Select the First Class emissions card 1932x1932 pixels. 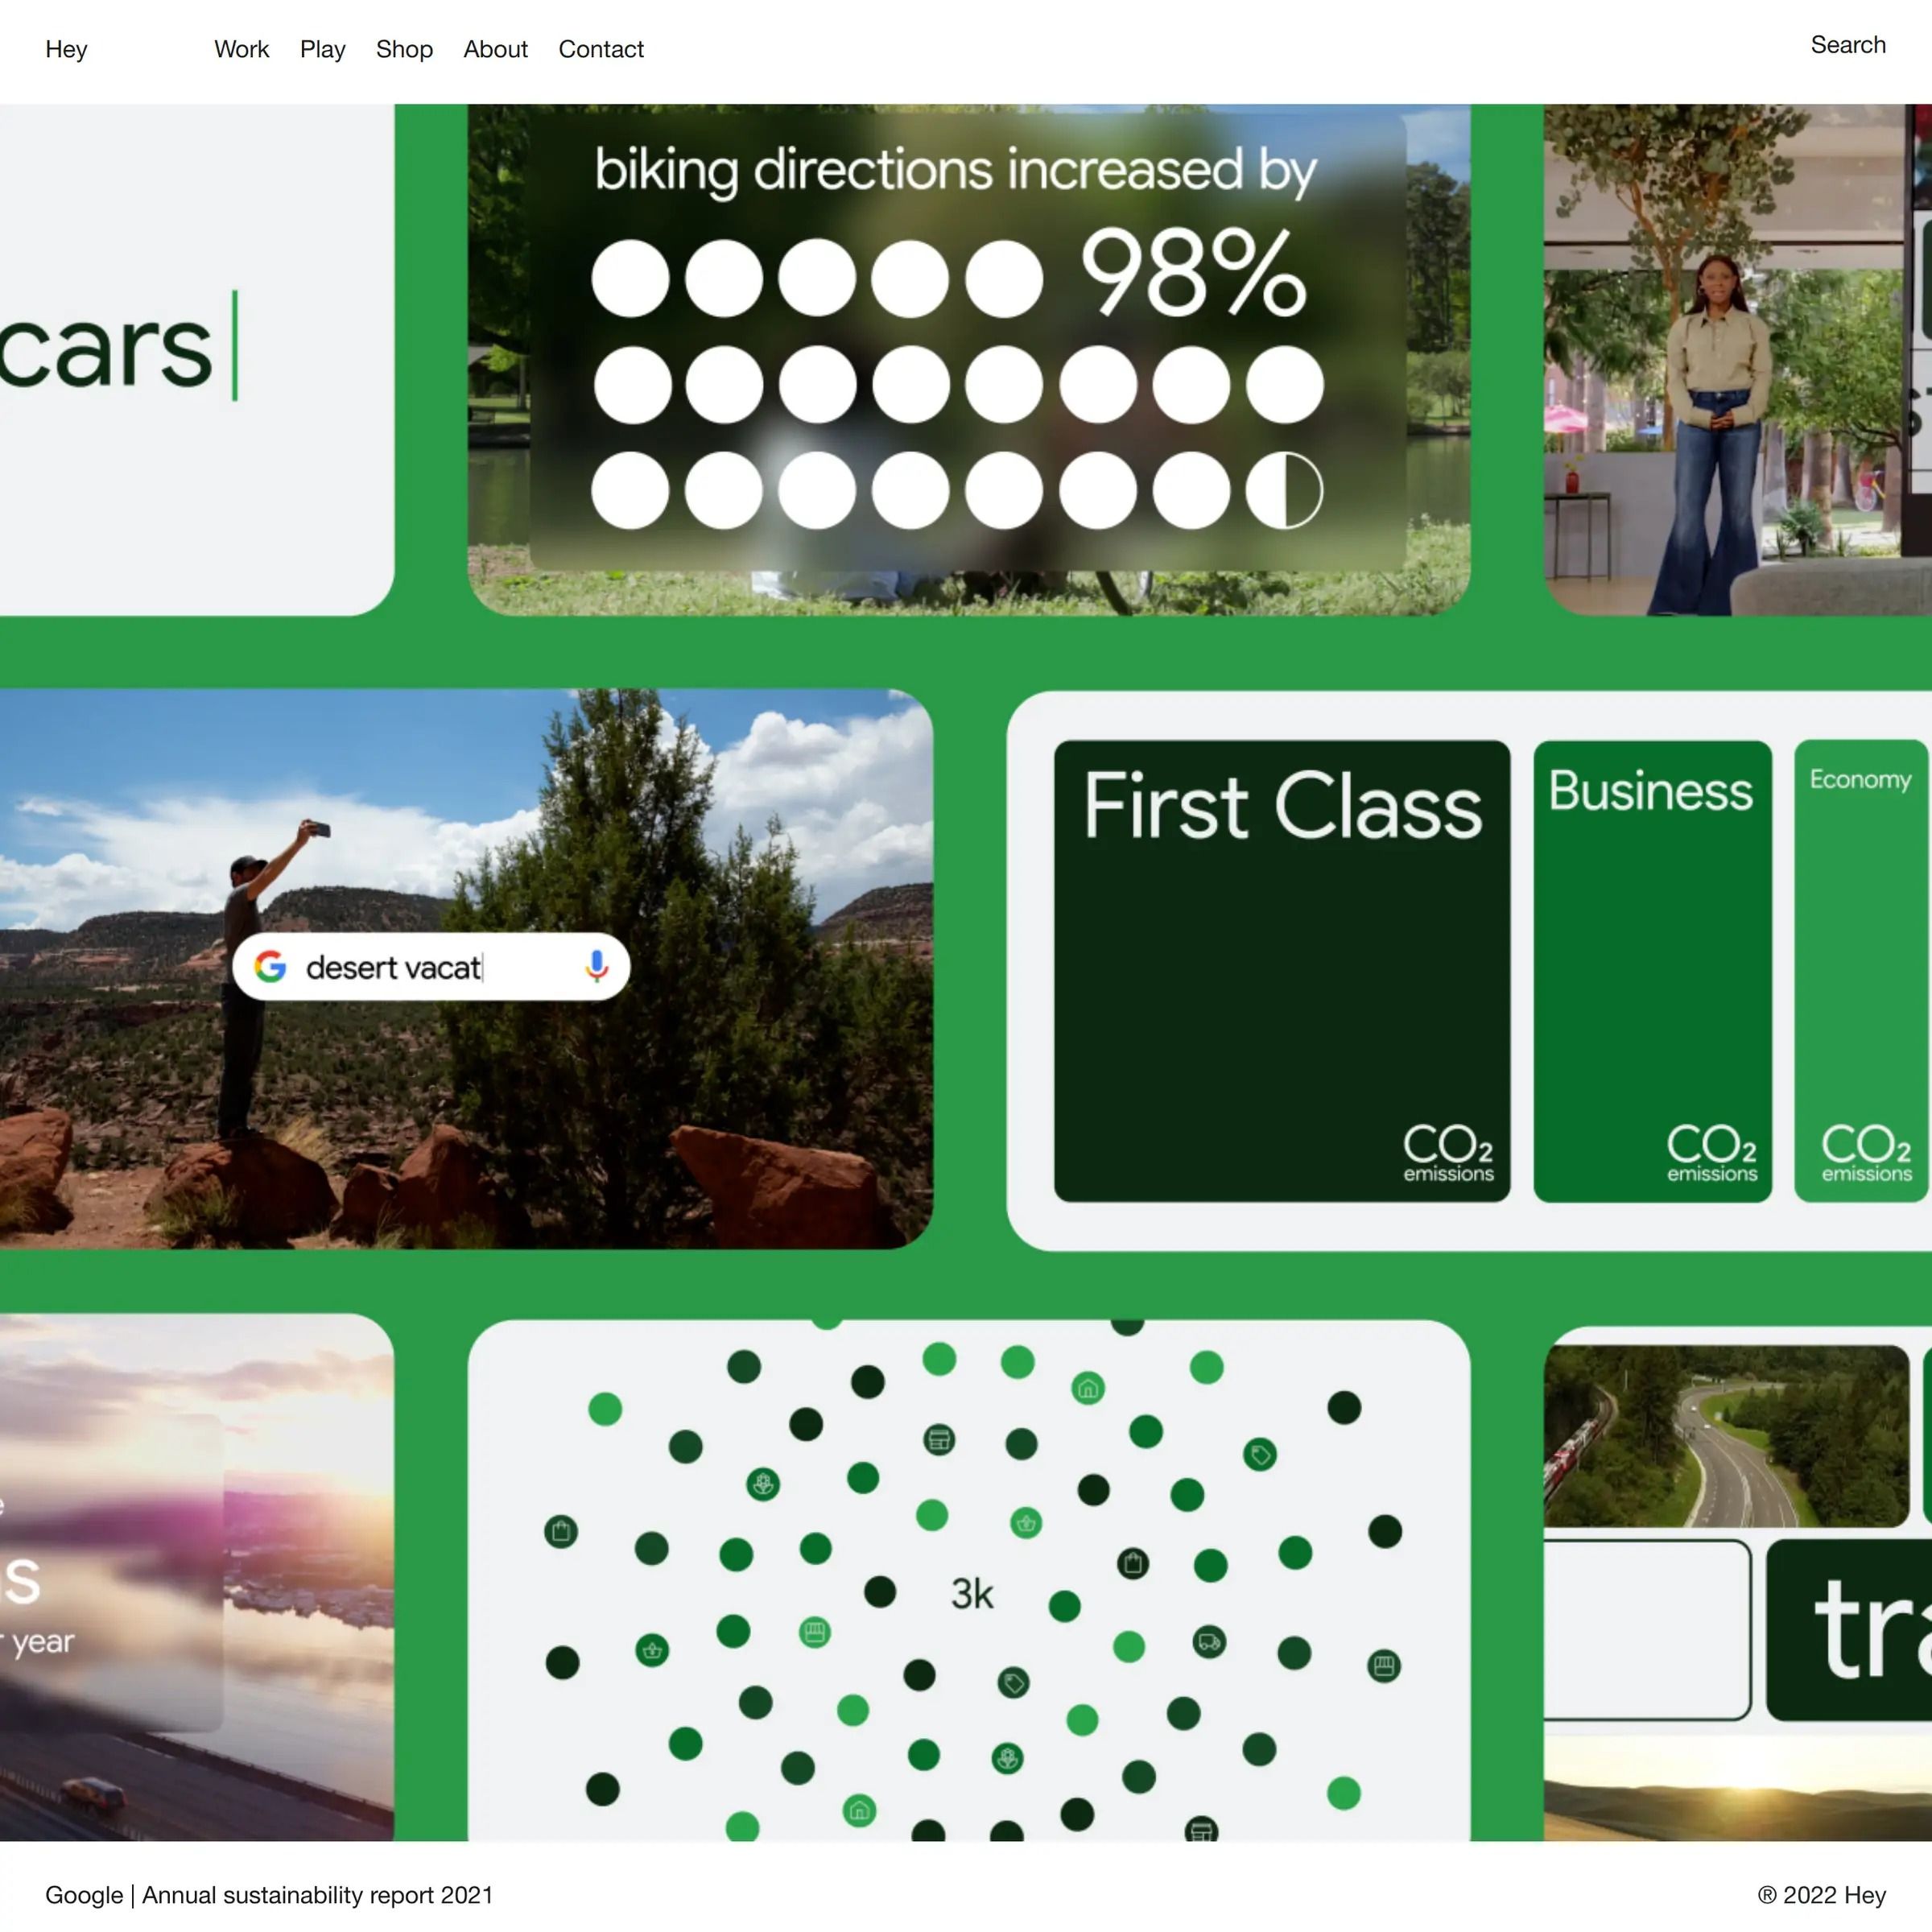point(1281,970)
